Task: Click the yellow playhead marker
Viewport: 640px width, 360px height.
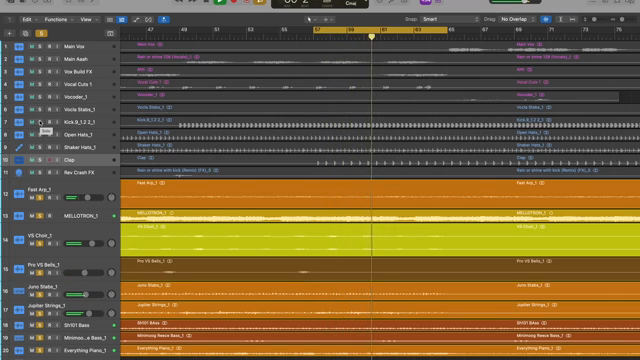Action: pyautogui.click(x=371, y=37)
